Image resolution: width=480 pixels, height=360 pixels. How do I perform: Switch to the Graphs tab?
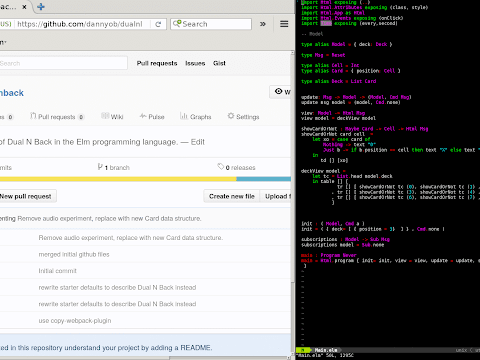[196, 117]
